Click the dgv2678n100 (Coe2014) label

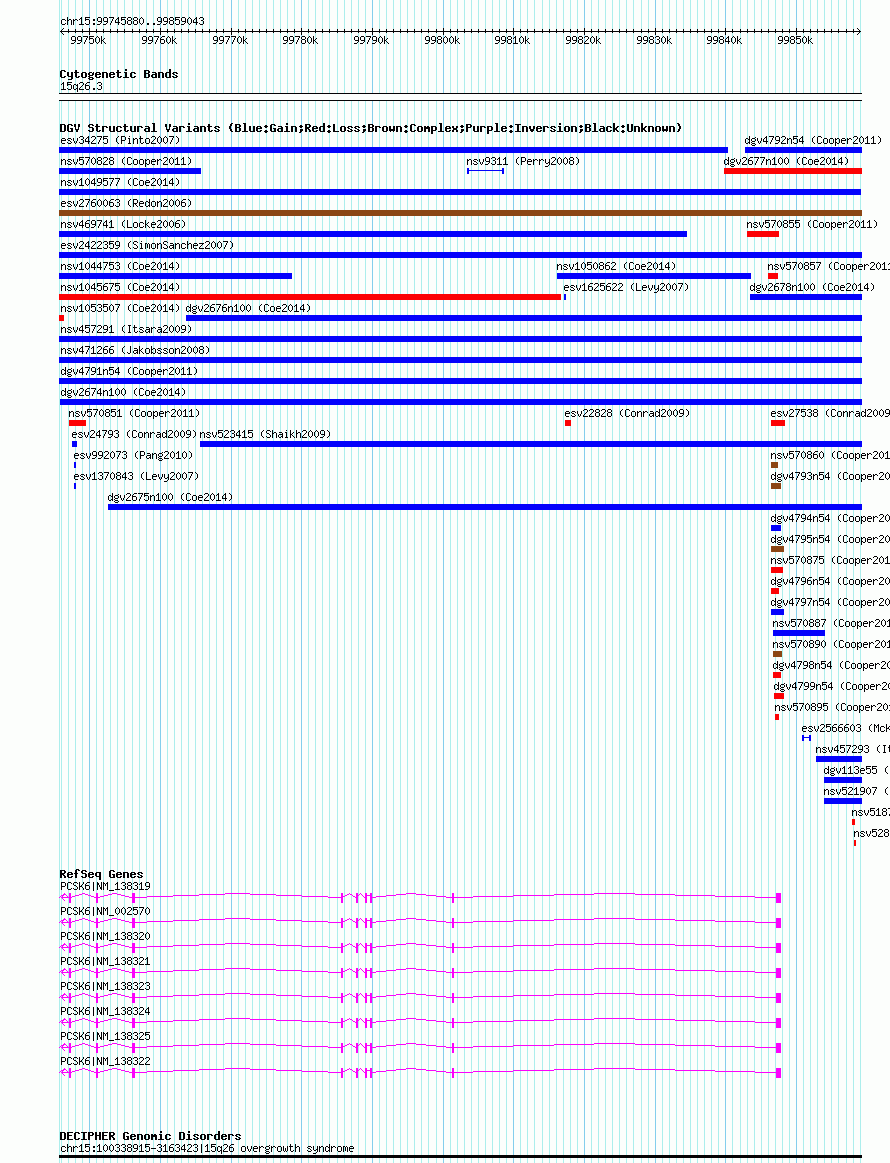point(812,287)
